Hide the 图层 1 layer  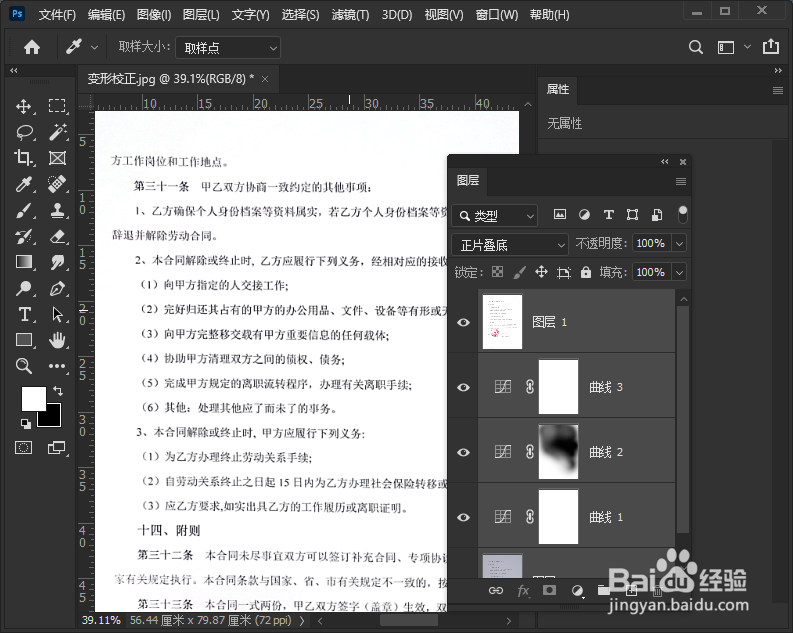[x=463, y=323]
